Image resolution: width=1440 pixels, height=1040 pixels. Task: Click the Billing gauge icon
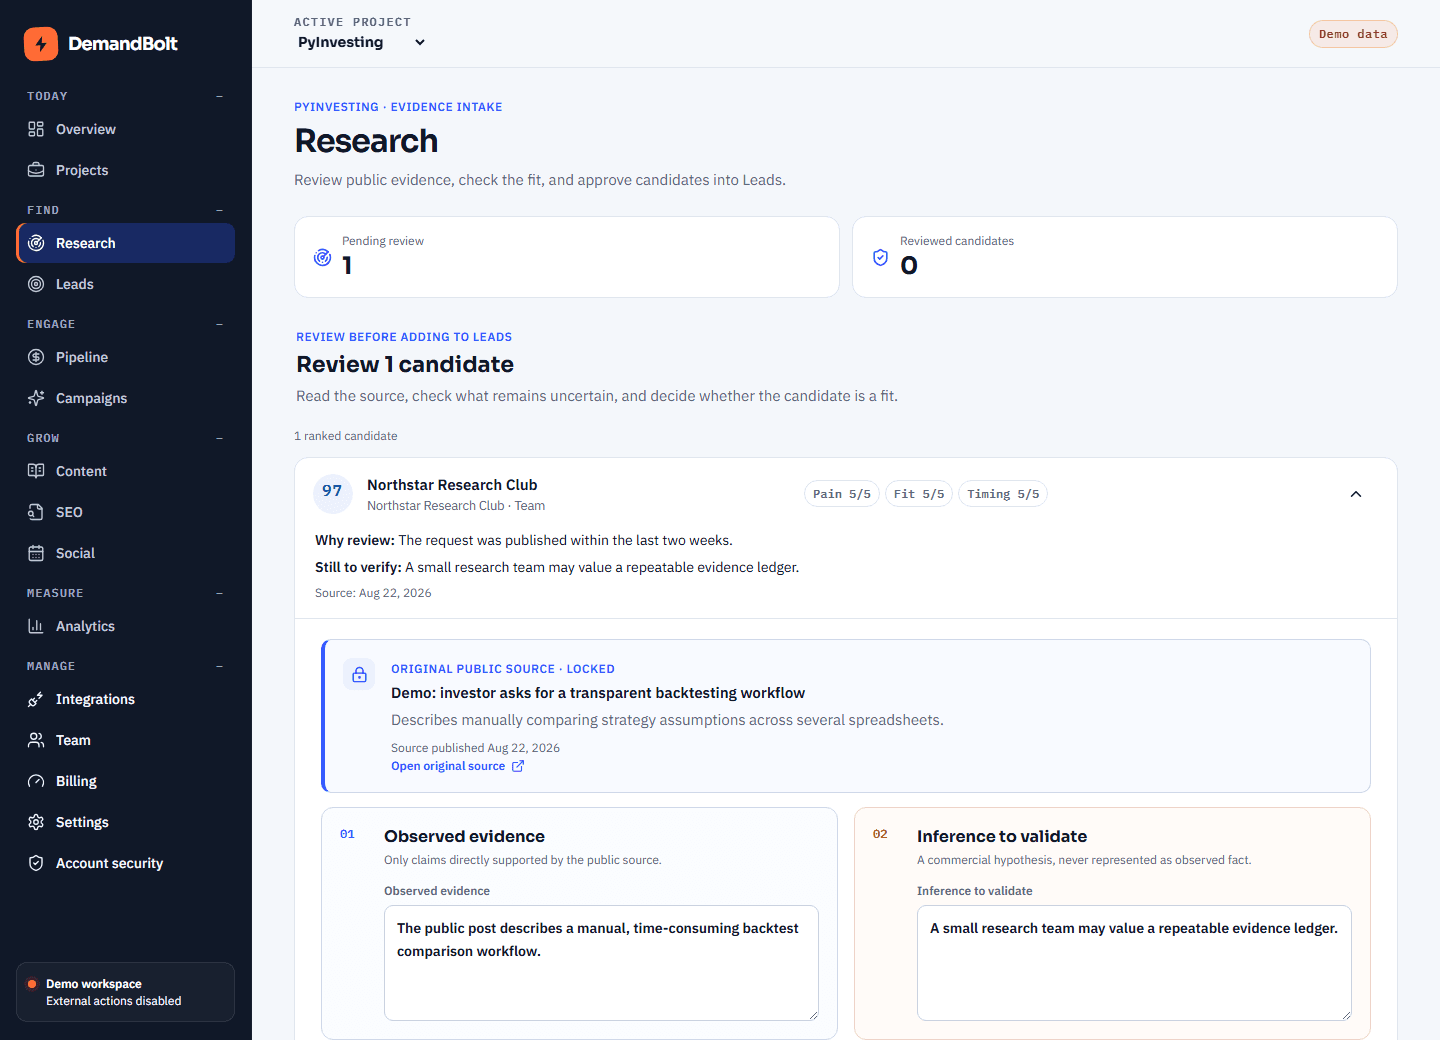(x=36, y=781)
